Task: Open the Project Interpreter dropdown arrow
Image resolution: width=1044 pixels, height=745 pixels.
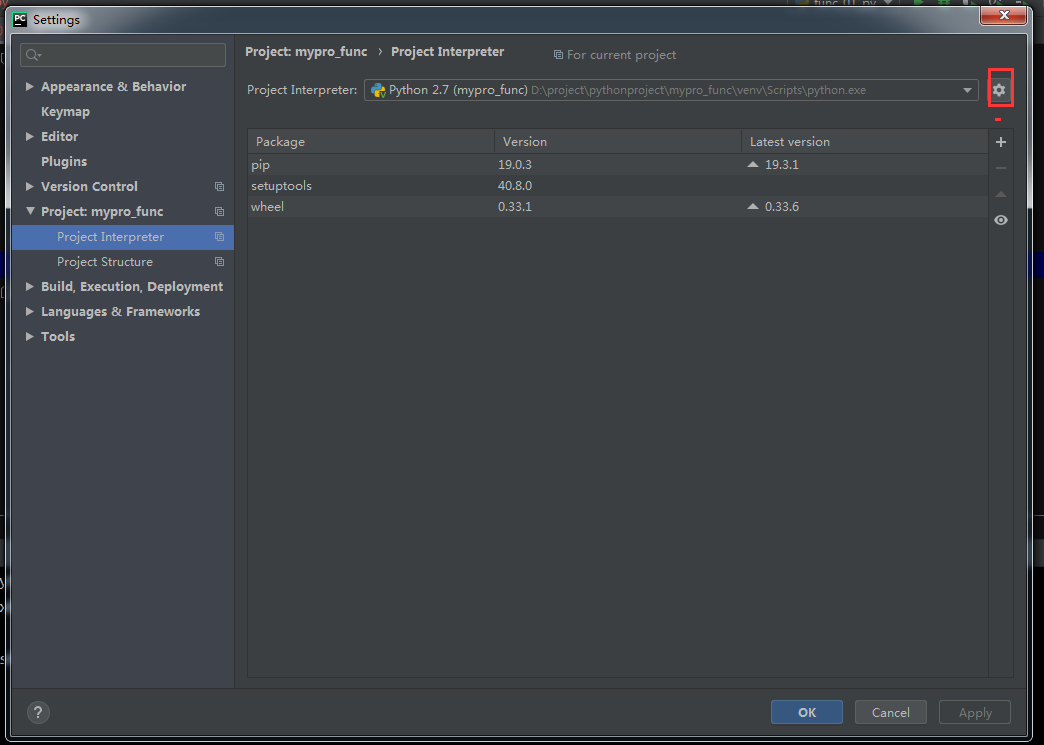Action: click(967, 90)
